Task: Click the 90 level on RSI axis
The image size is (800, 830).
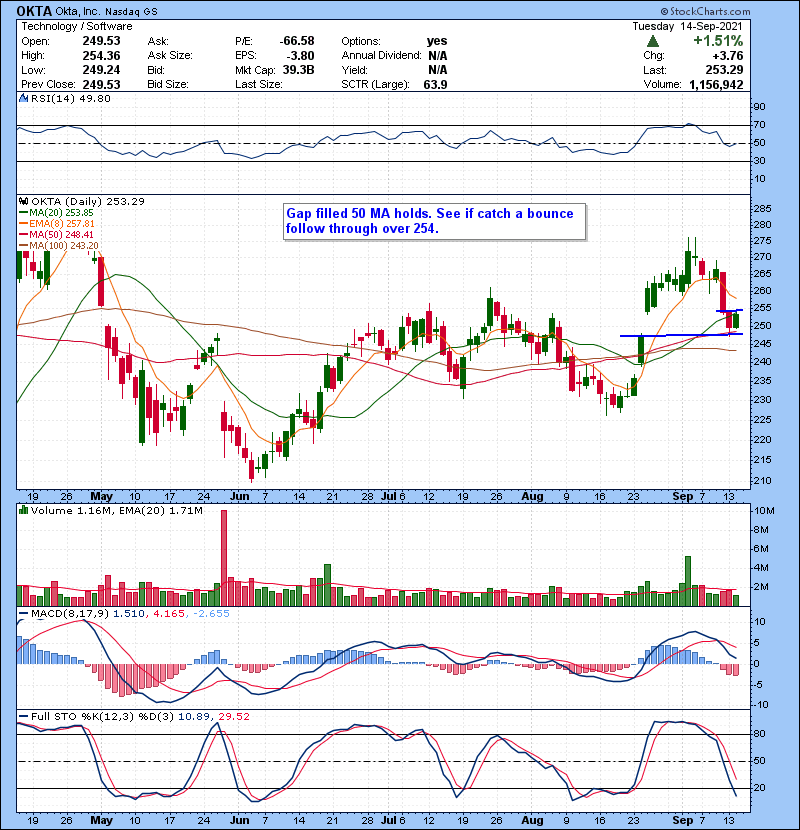Action: click(x=760, y=106)
